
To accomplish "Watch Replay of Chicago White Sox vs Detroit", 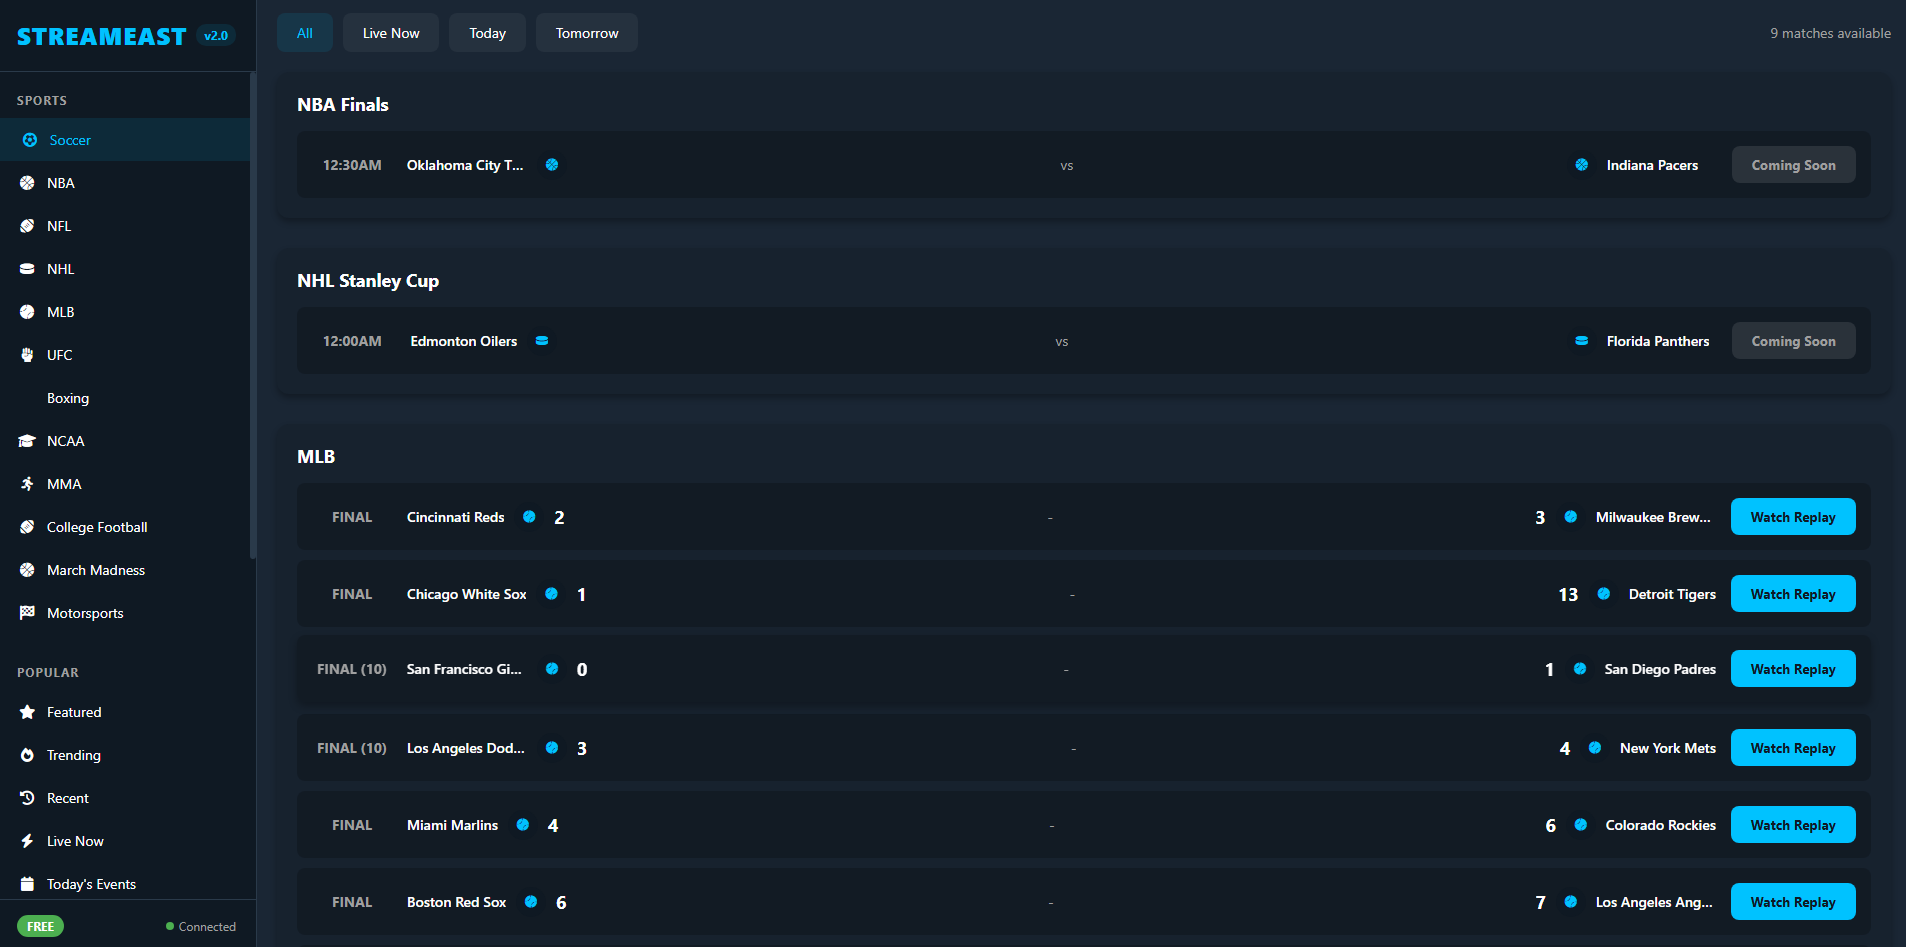I will coord(1793,594).
